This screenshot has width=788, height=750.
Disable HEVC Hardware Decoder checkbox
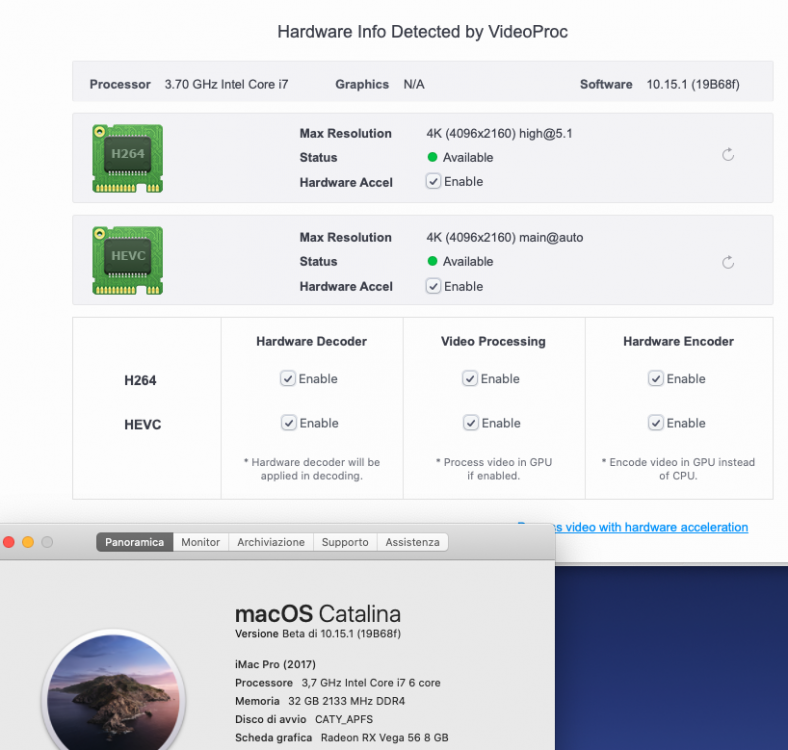[x=288, y=423]
